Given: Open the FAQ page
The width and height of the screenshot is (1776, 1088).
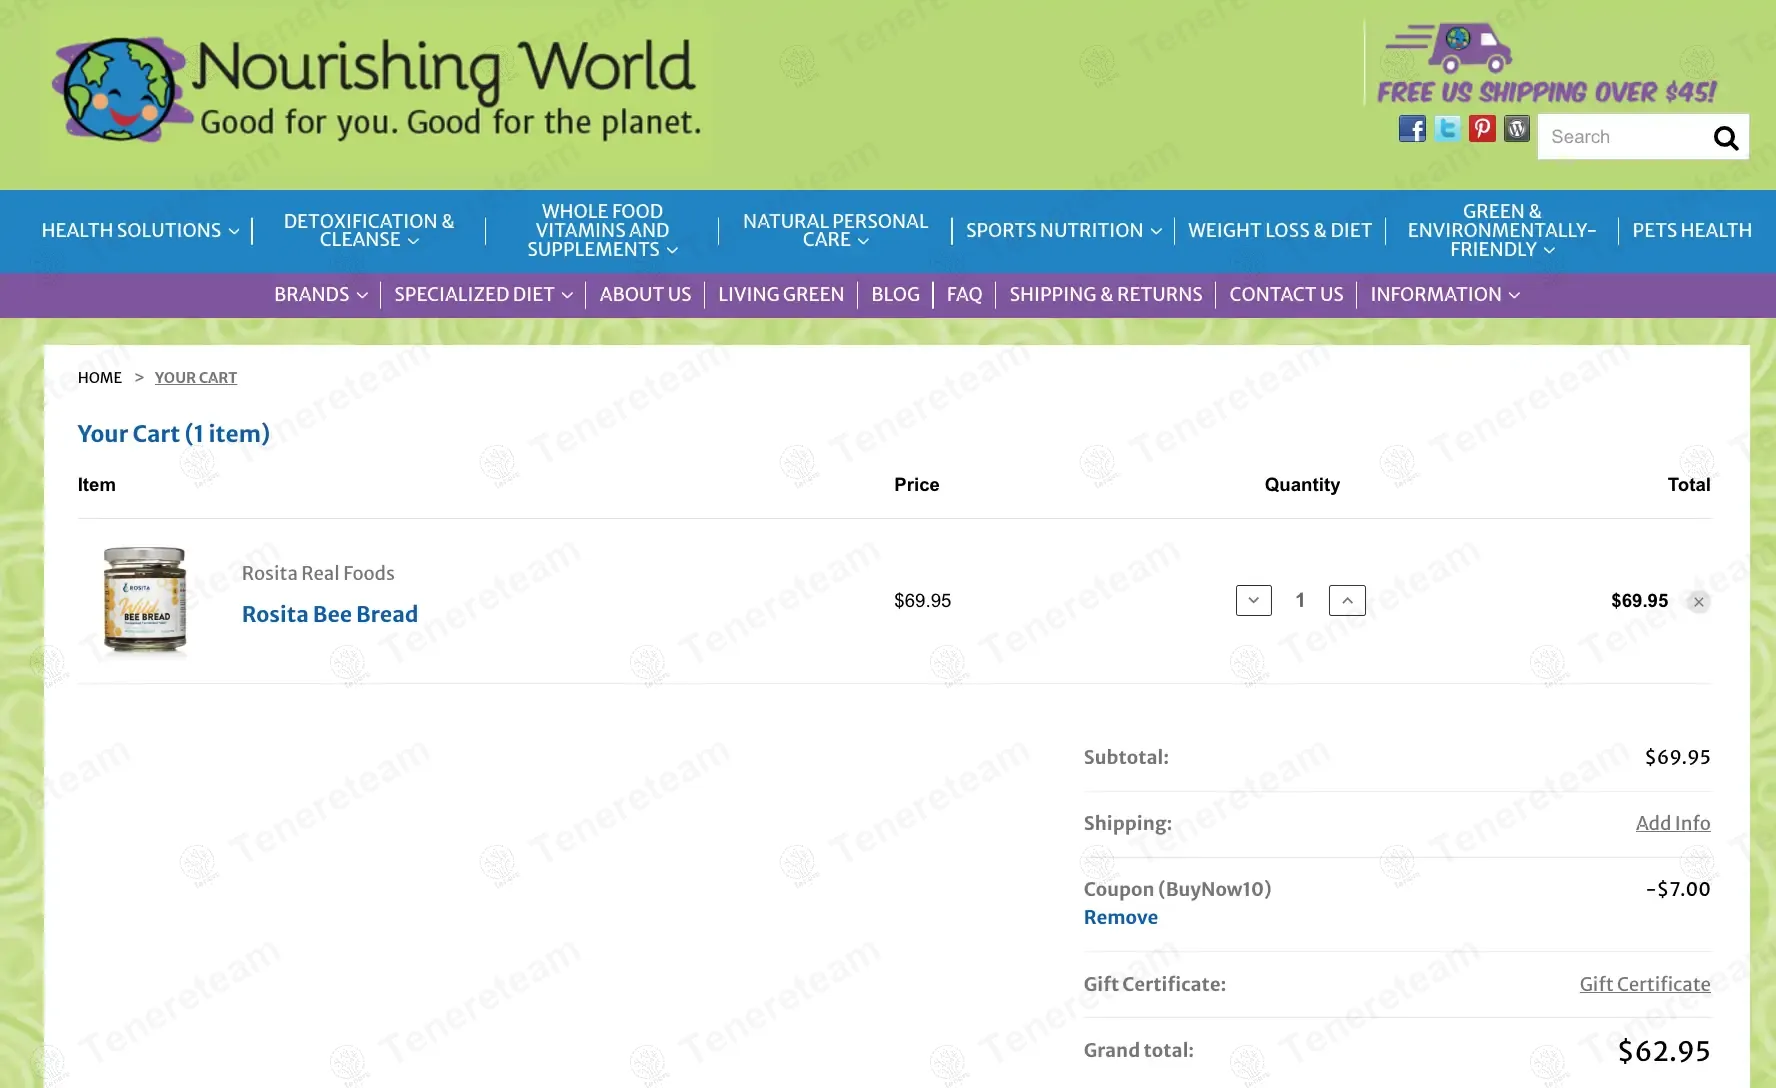Looking at the screenshot, I should click(964, 294).
